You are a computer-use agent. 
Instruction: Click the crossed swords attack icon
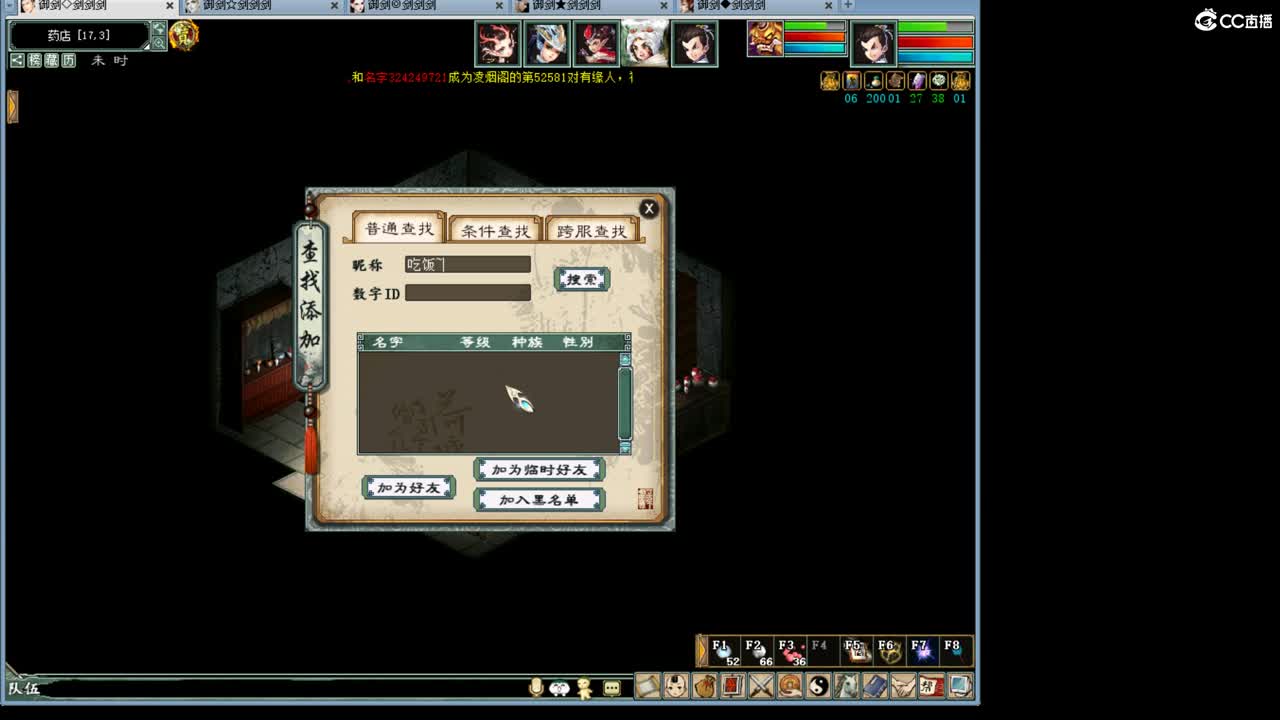pos(762,687)
